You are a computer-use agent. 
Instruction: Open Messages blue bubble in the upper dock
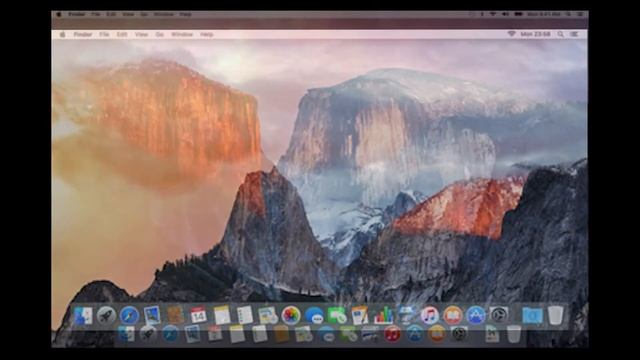[x=314, y=316]
